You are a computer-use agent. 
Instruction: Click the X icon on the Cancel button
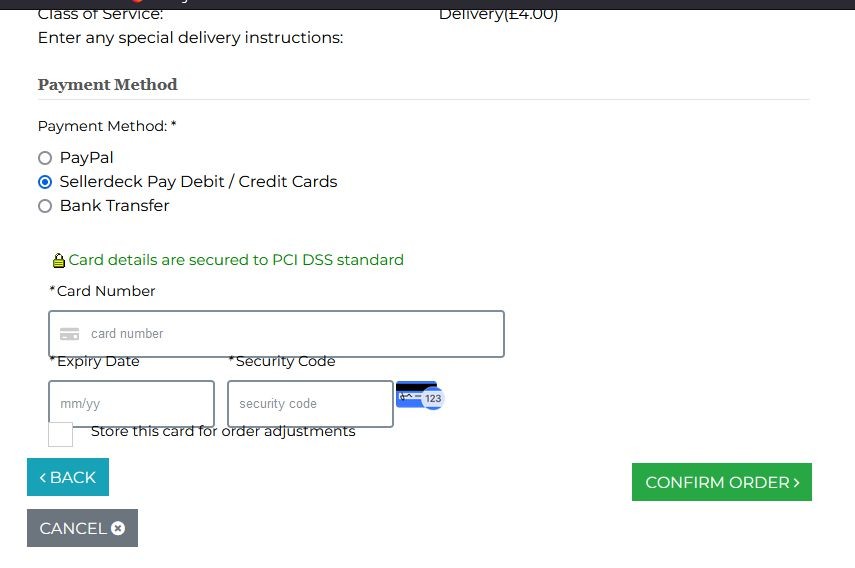click(x=118, y=528)
